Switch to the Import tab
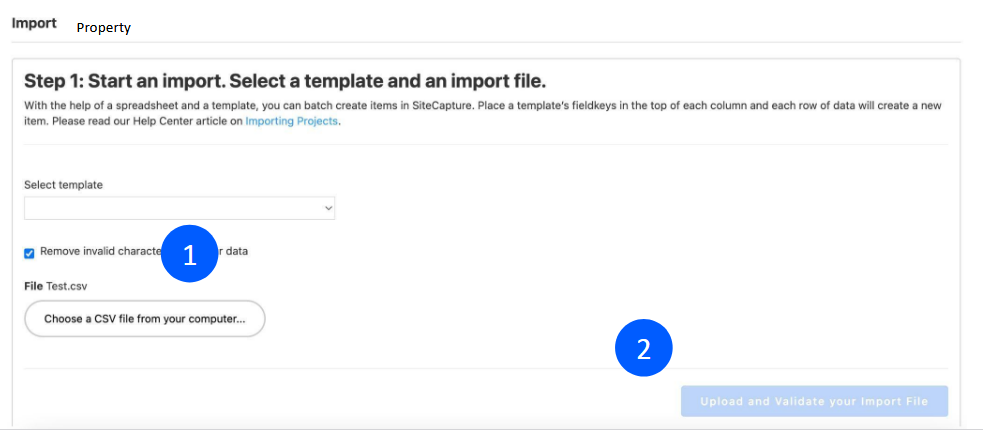983x430 pixels. (34, 22)
